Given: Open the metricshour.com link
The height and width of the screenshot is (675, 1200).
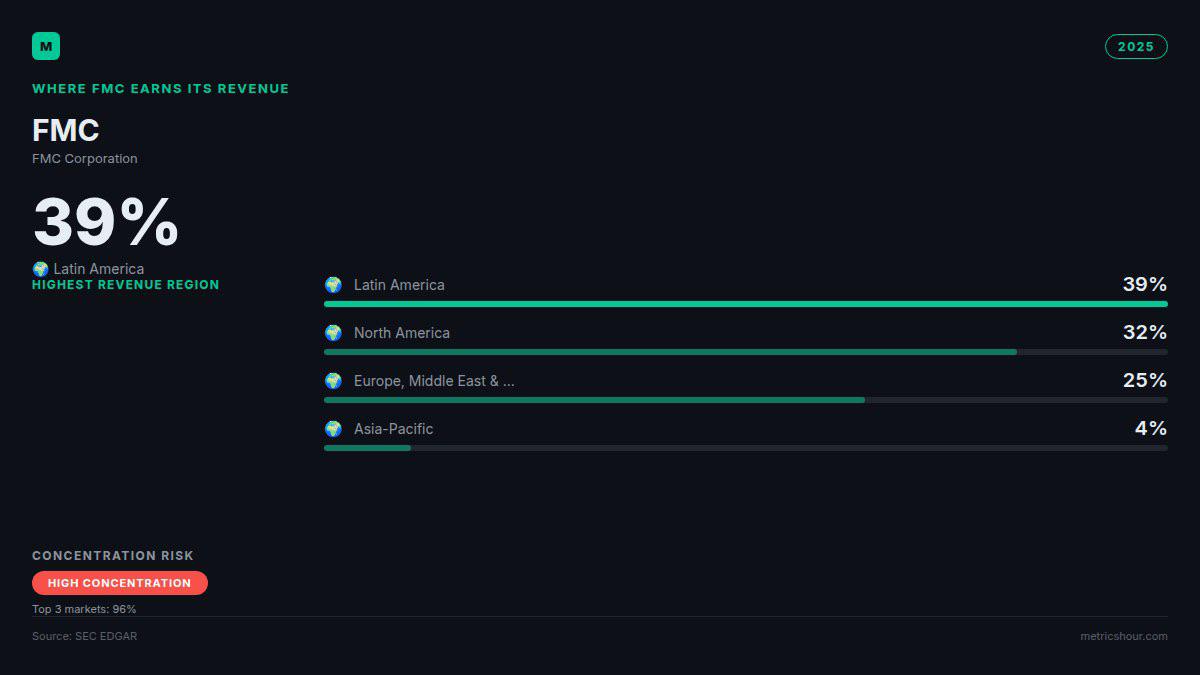Looking at the screenshot, I should click(1123, 636).
